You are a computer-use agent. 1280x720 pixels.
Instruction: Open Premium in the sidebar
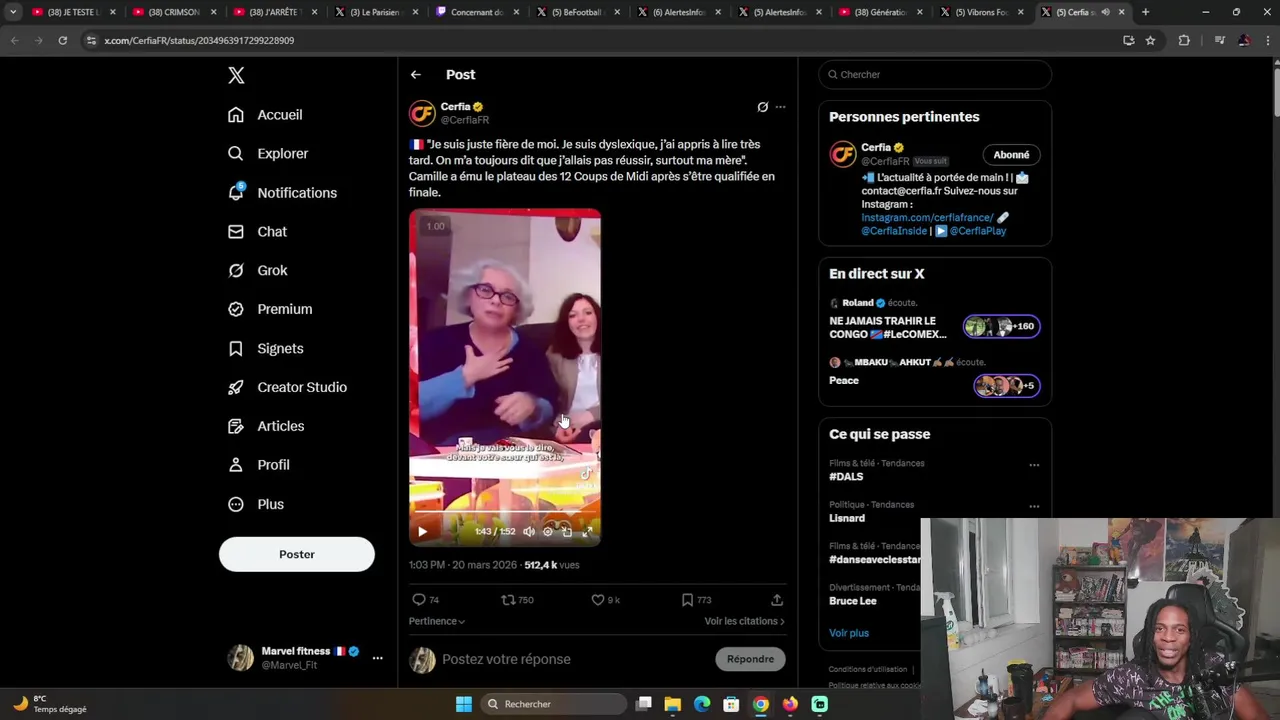270,309
